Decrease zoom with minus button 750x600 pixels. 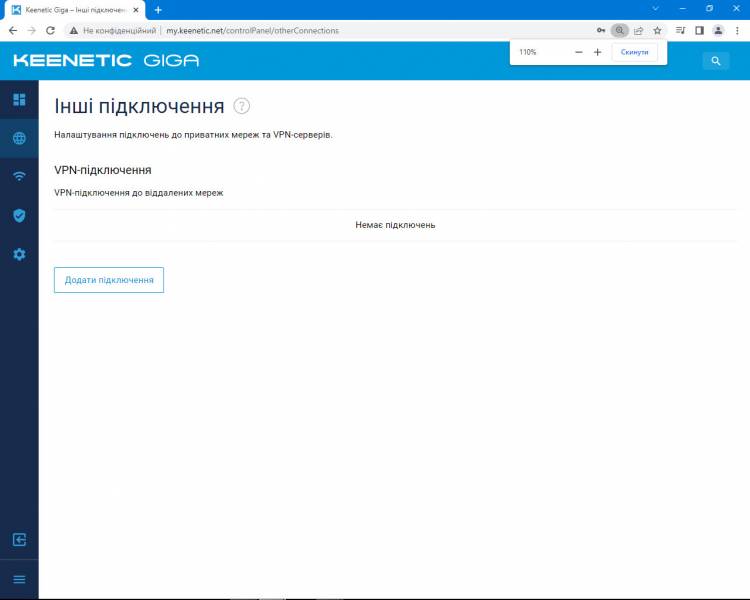click(x=579, y=52)
